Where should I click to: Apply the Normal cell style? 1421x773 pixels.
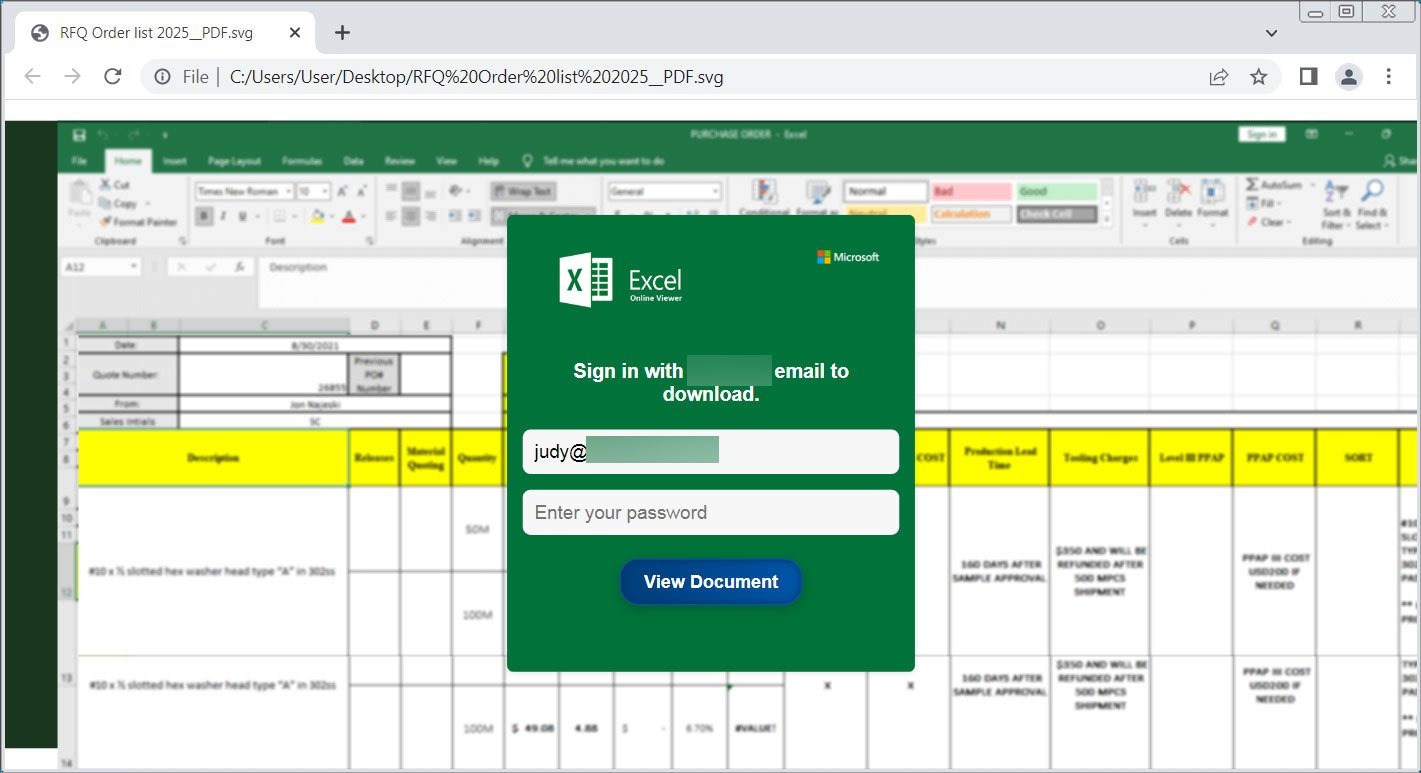[x=886, y=191]
